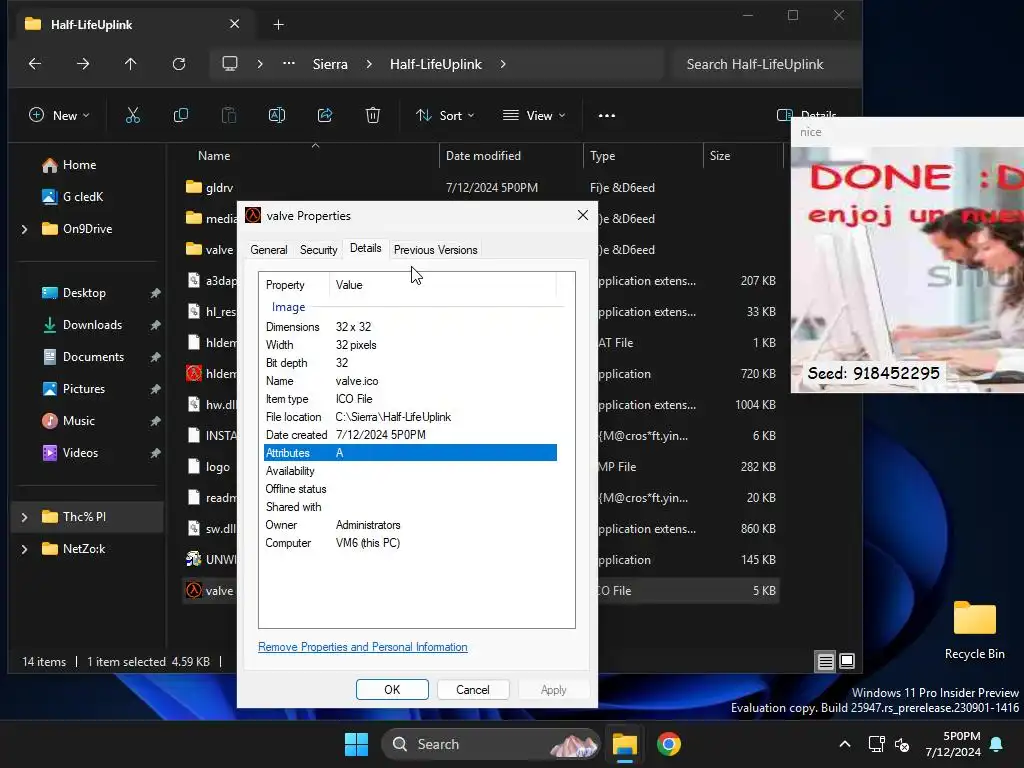Open Recycle Bin on the desktop
This screenshot has height=768, width=1024.
(974, 630)
